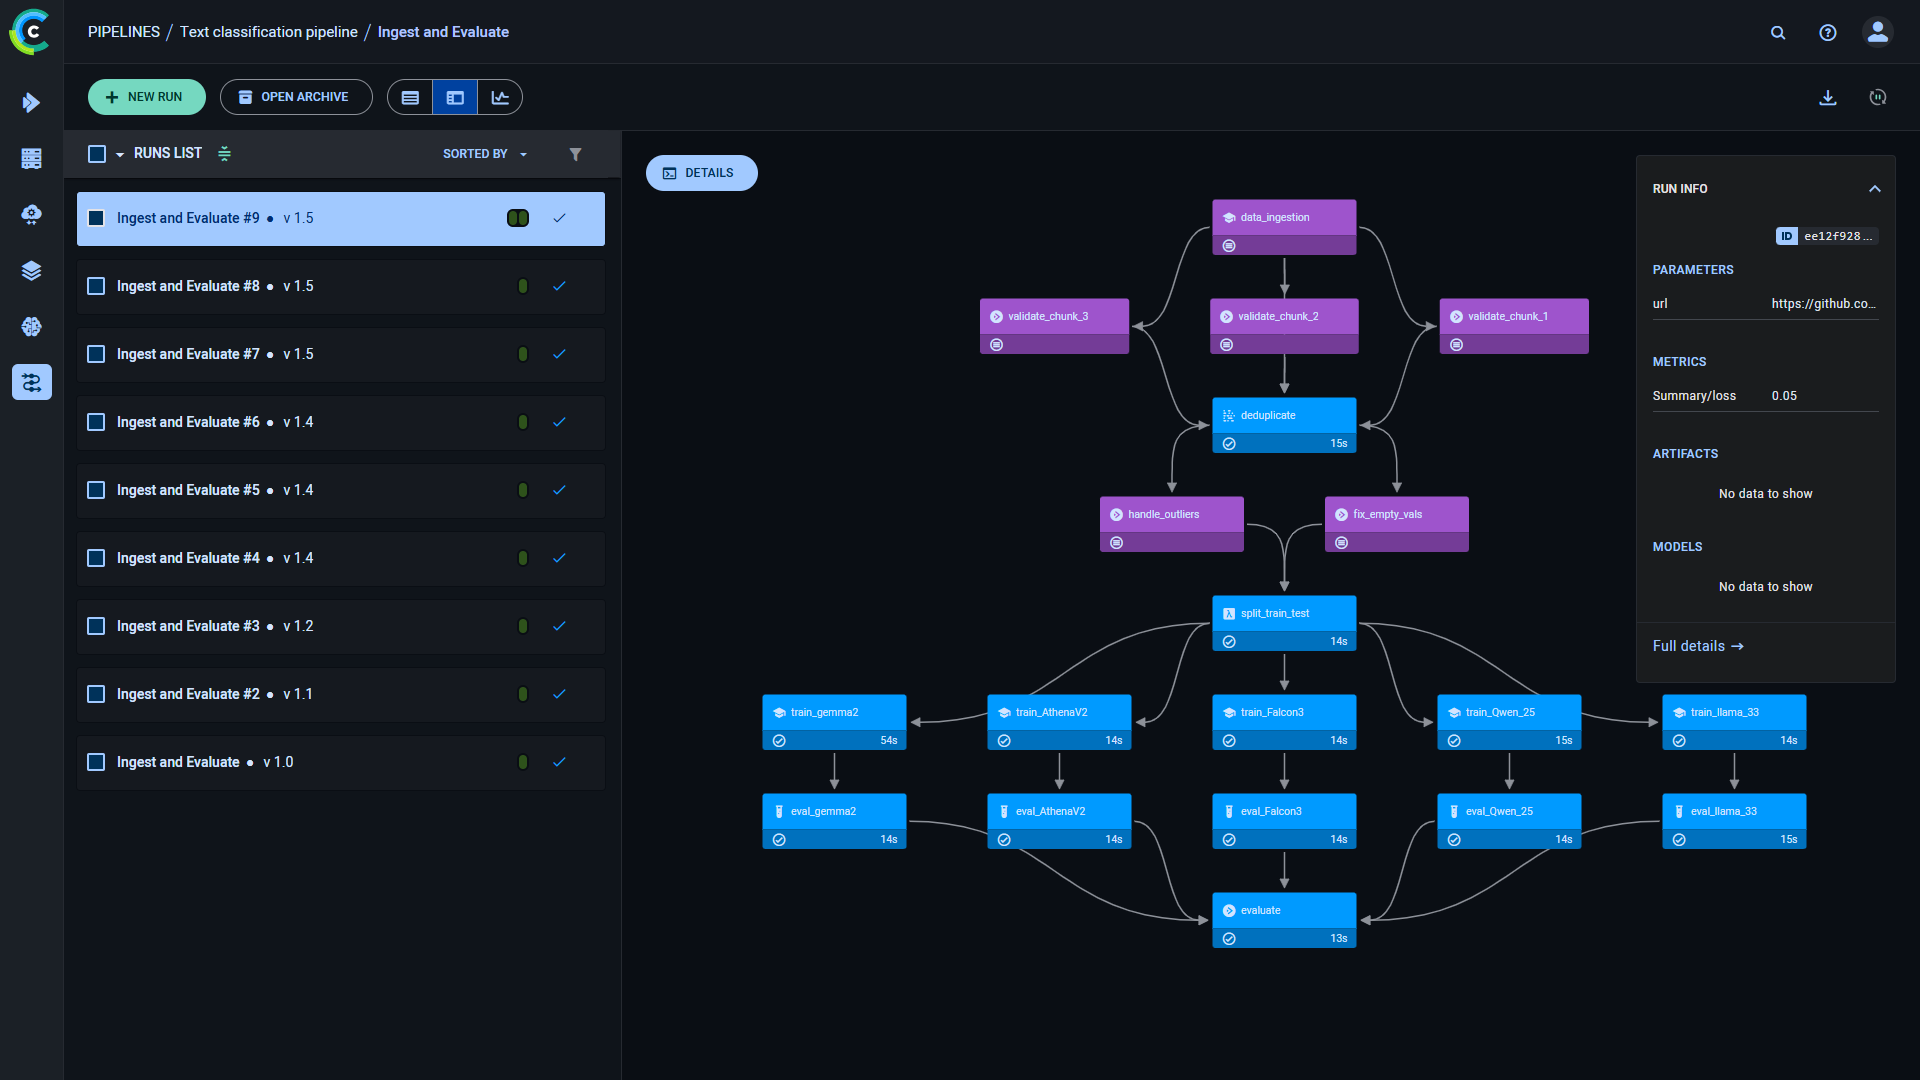The width and height of the screenshot is (1920, 1080).
Task: Click the flask icon on eval_gemma2 node
Action: coord(779,812)
